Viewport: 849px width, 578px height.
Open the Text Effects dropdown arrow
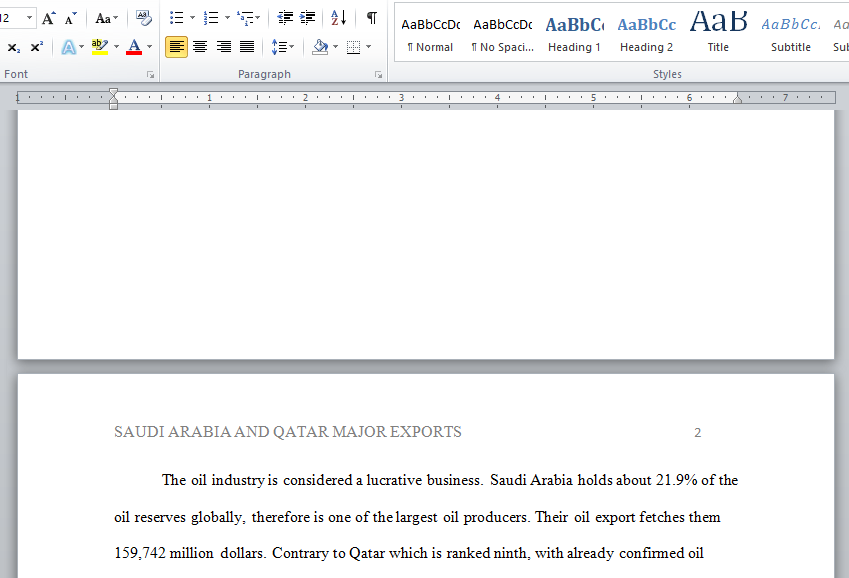(82, 47)
